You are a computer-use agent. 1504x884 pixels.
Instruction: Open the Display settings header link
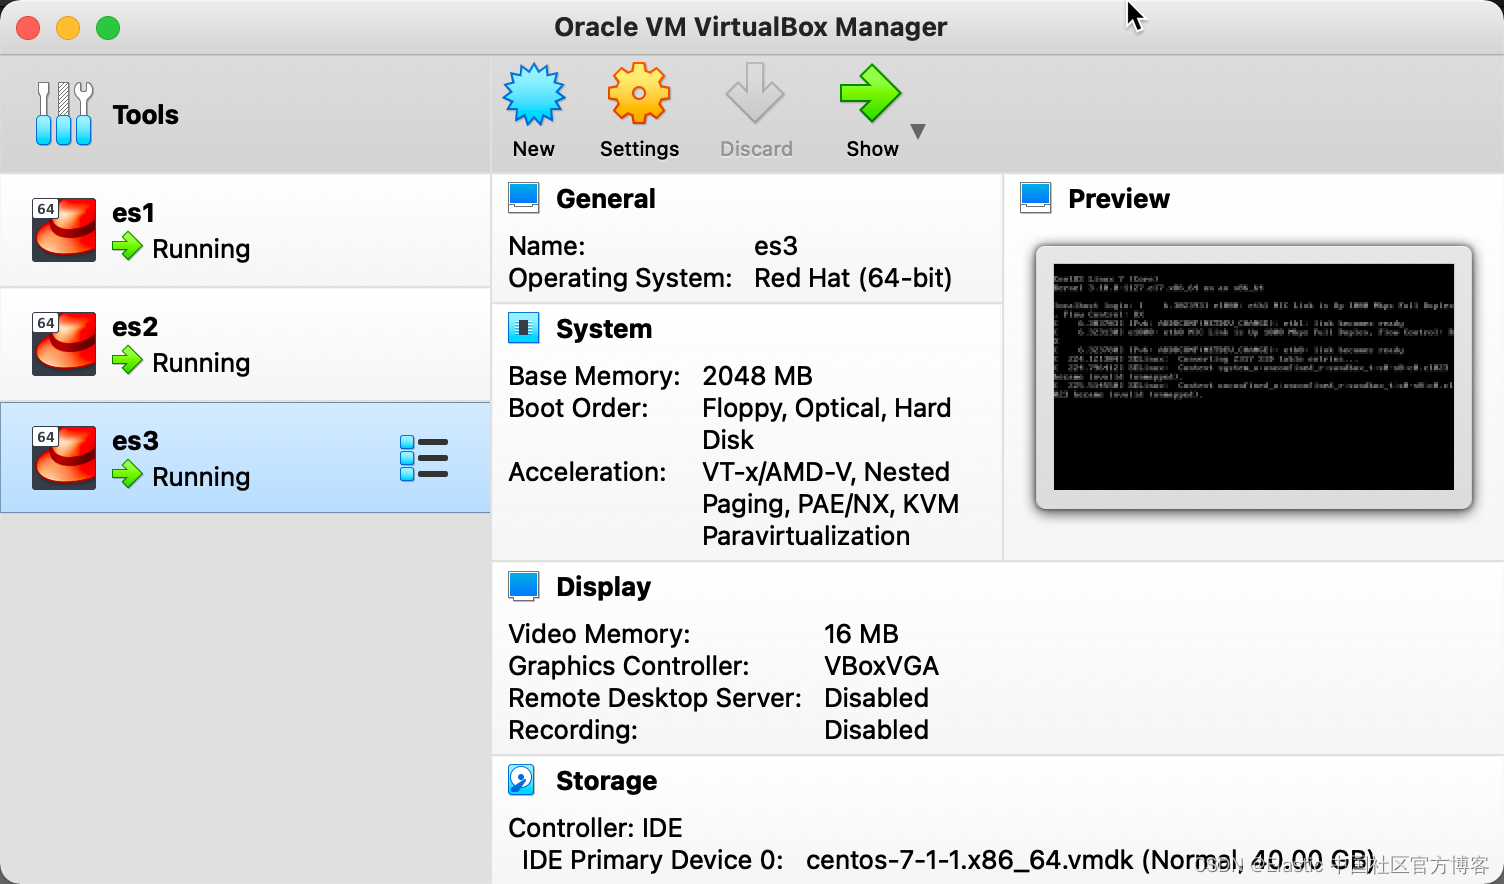603,587
